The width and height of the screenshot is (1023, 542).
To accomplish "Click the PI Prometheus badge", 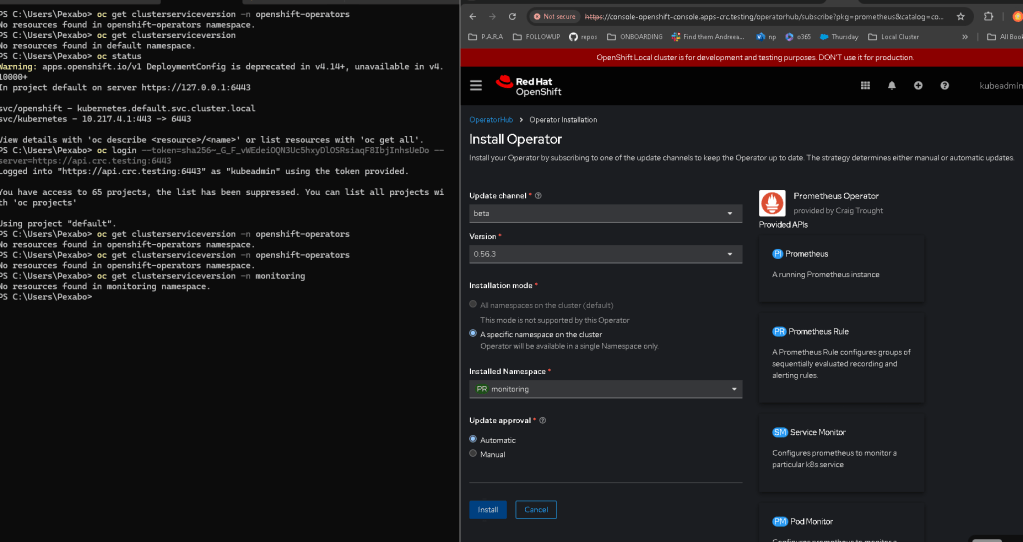I will click(777, 254).
